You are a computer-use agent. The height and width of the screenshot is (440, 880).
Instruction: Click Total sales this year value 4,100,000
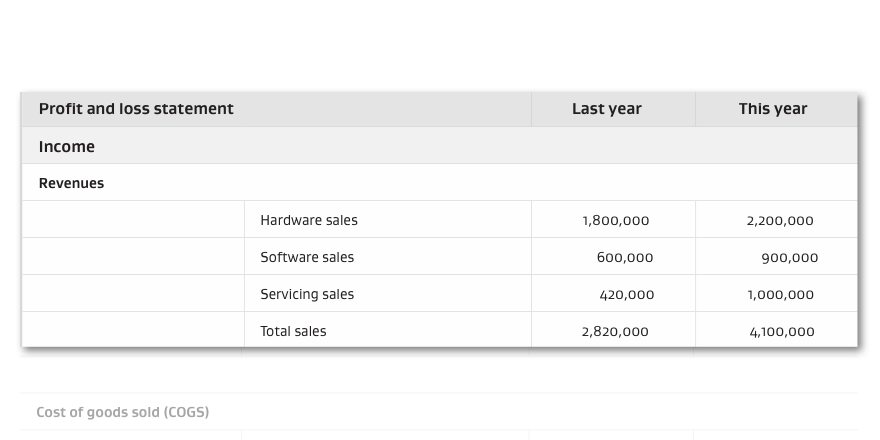point(781,332)
